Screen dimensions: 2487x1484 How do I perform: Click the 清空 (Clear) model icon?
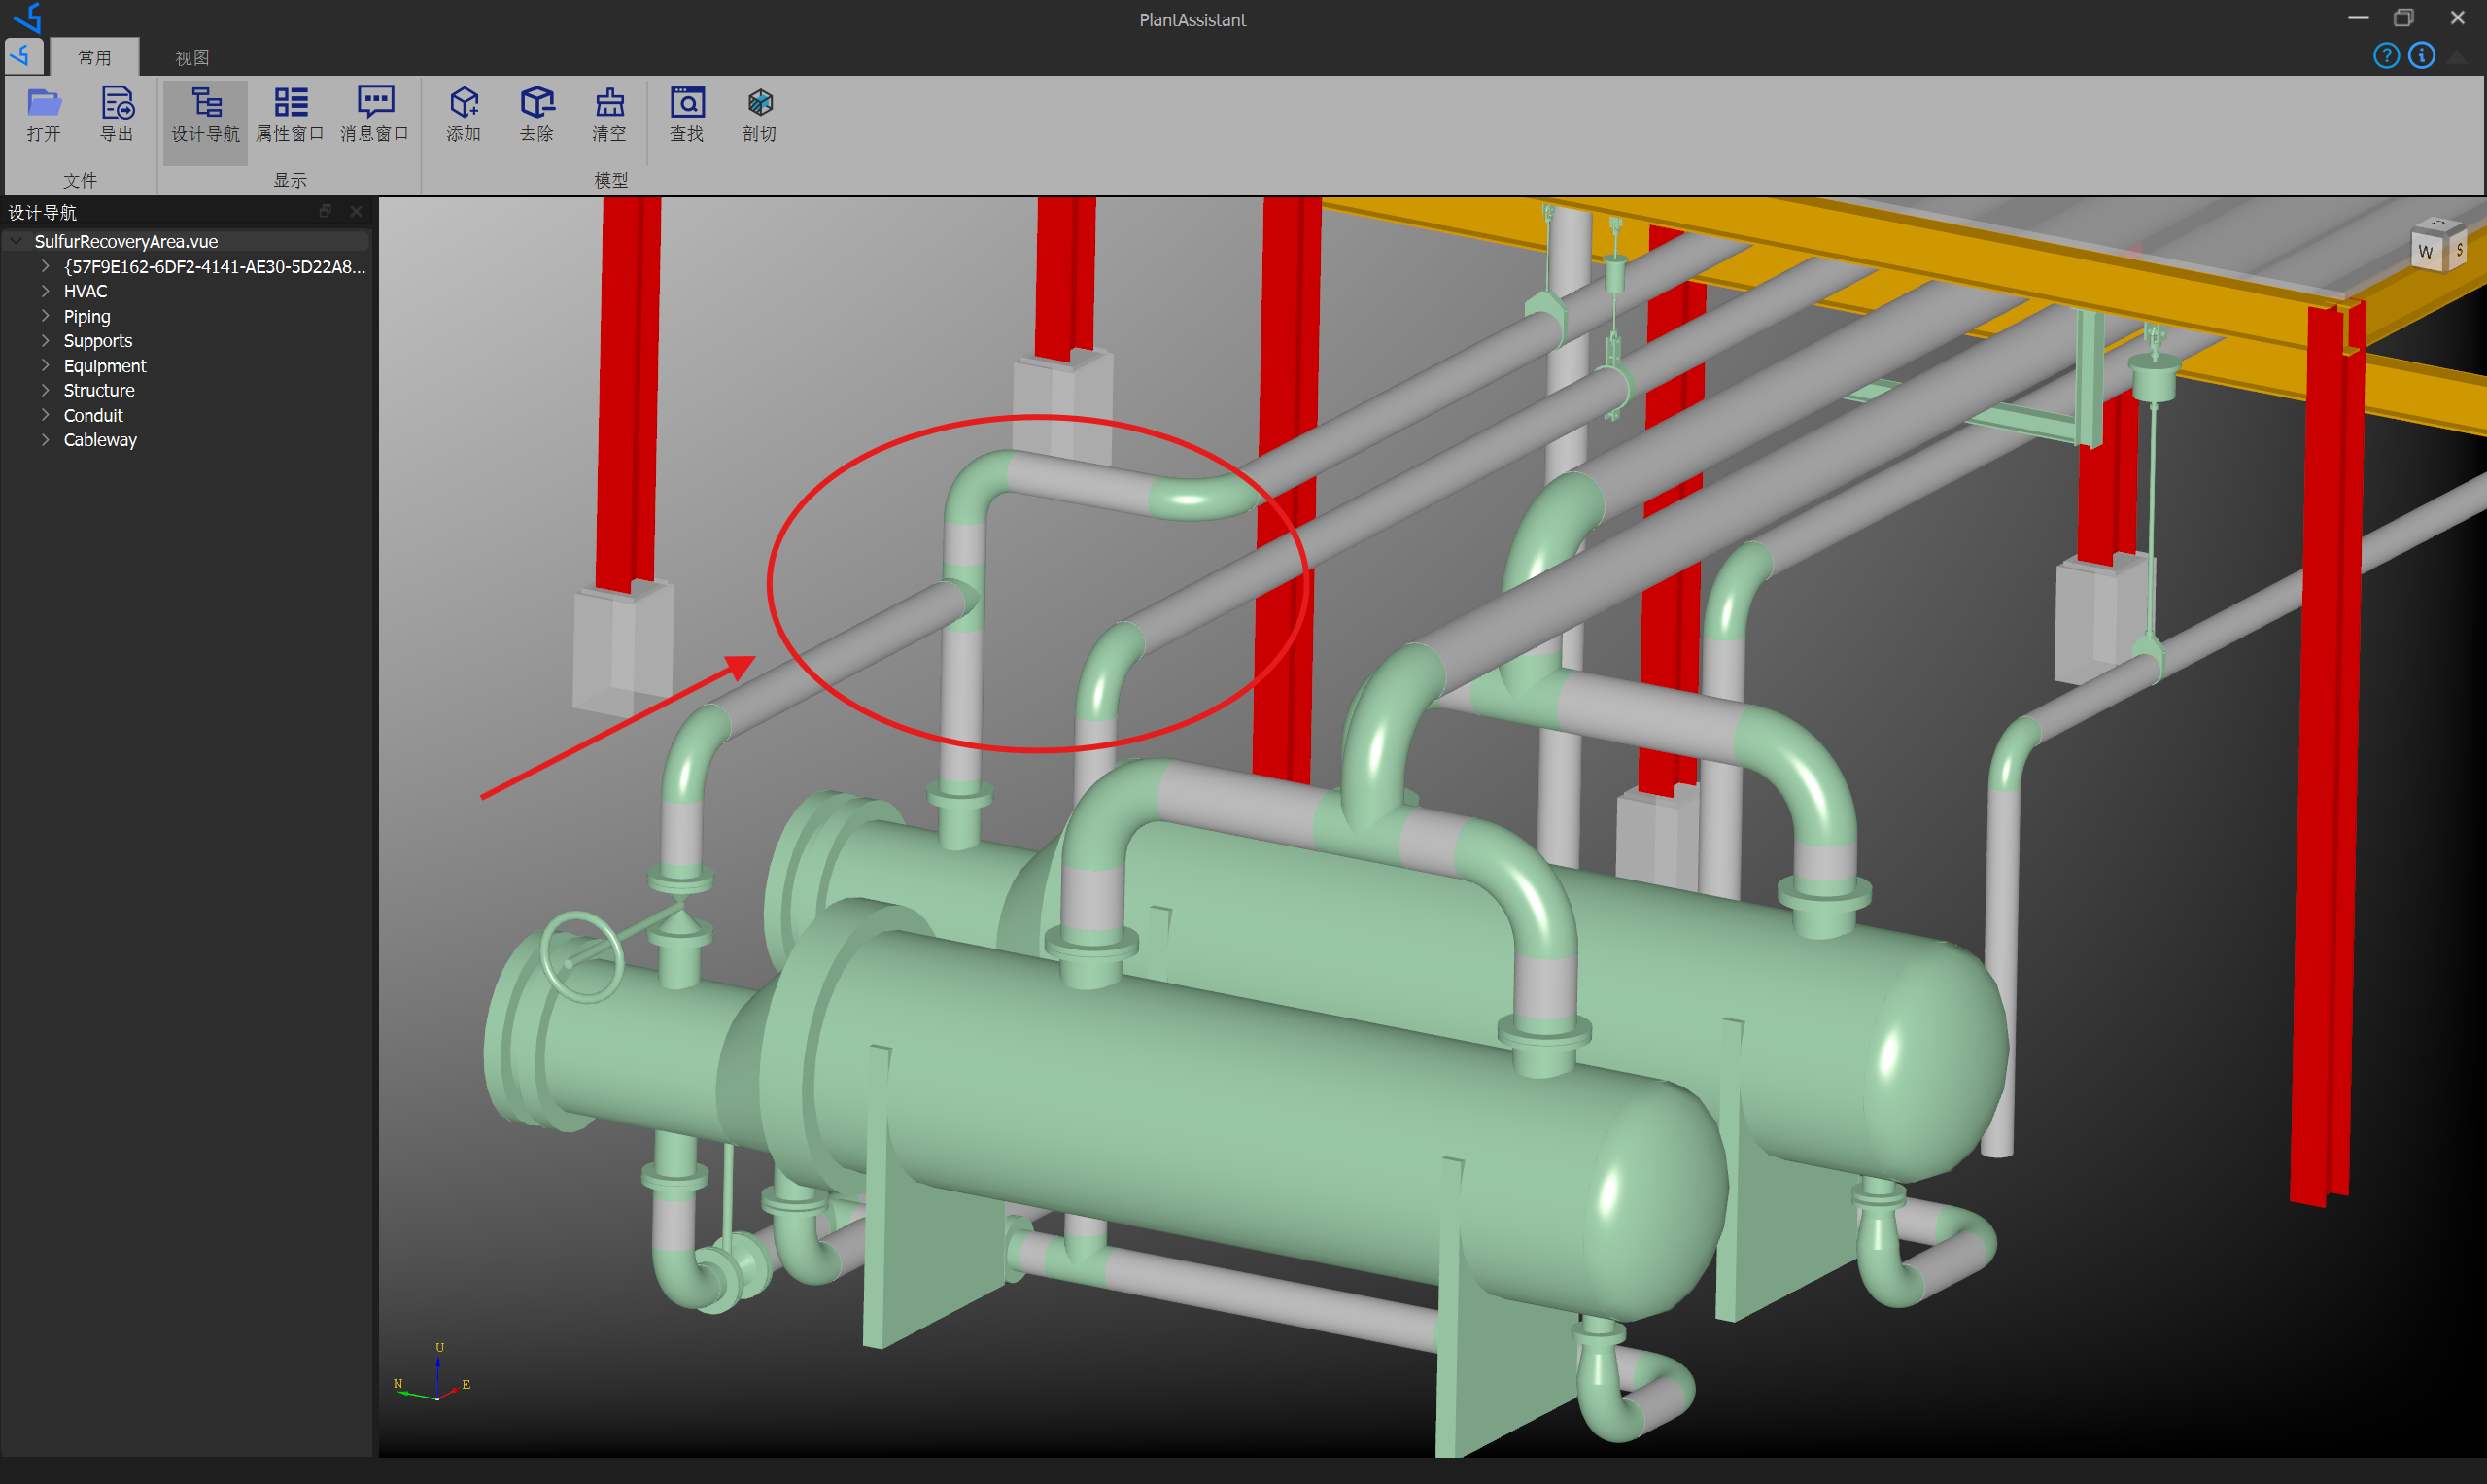[610, 114]
